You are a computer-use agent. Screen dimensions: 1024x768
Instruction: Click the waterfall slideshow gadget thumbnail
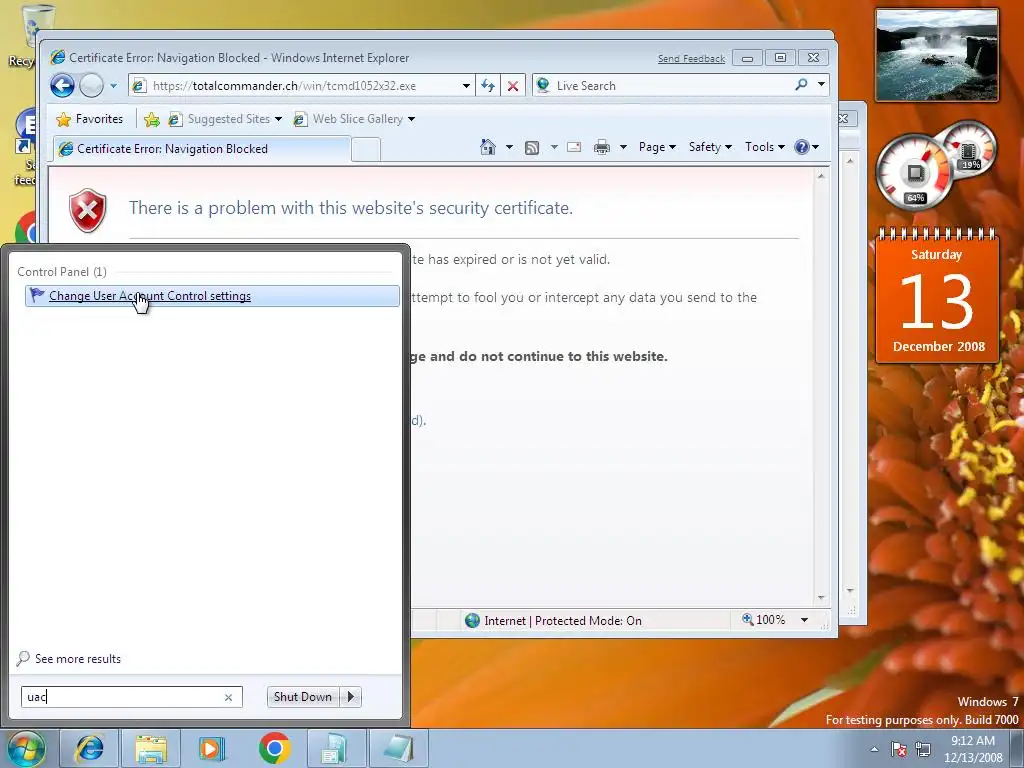click(x=936, y=55)
